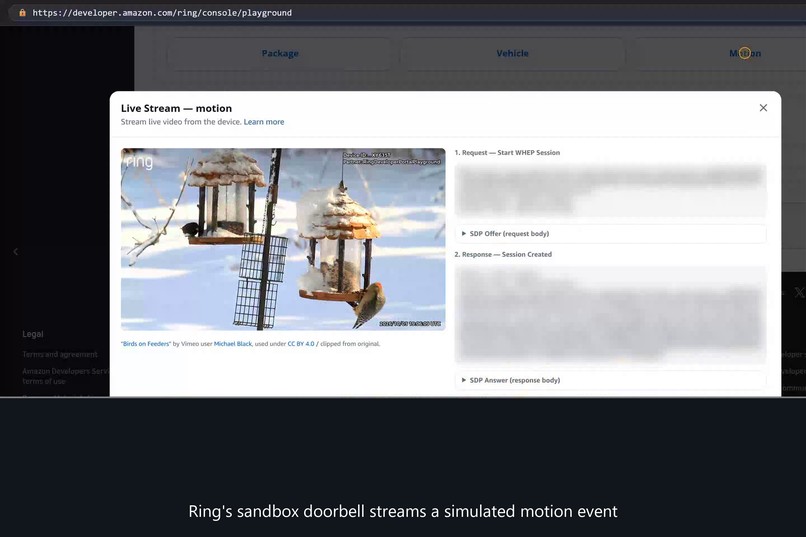806x537 pixels.
Task: Expand SDP Offer (request body)
Action: click(x=610, y=233)
